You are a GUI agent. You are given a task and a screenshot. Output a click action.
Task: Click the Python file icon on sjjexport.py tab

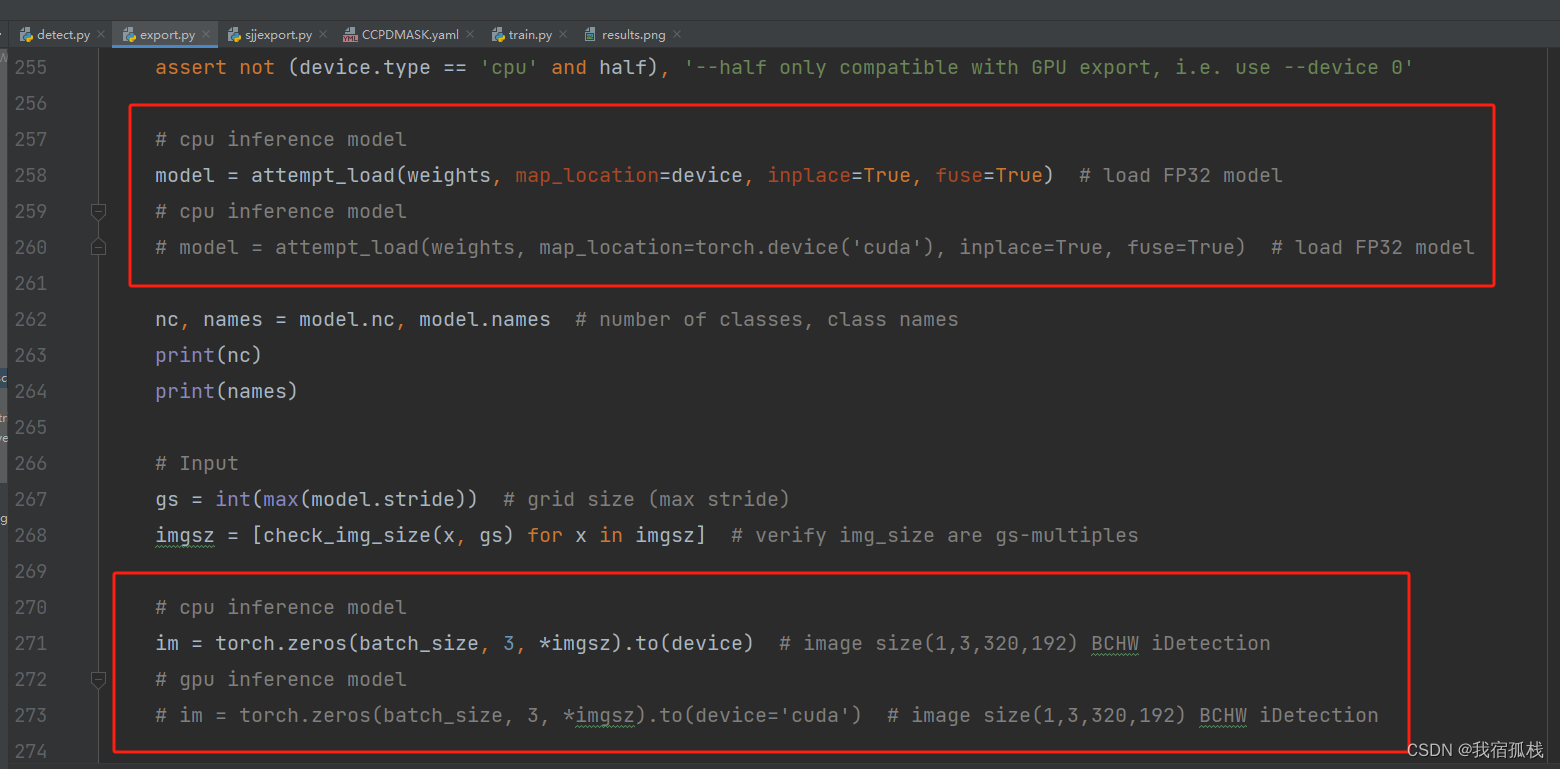click(x=234, y=34)
